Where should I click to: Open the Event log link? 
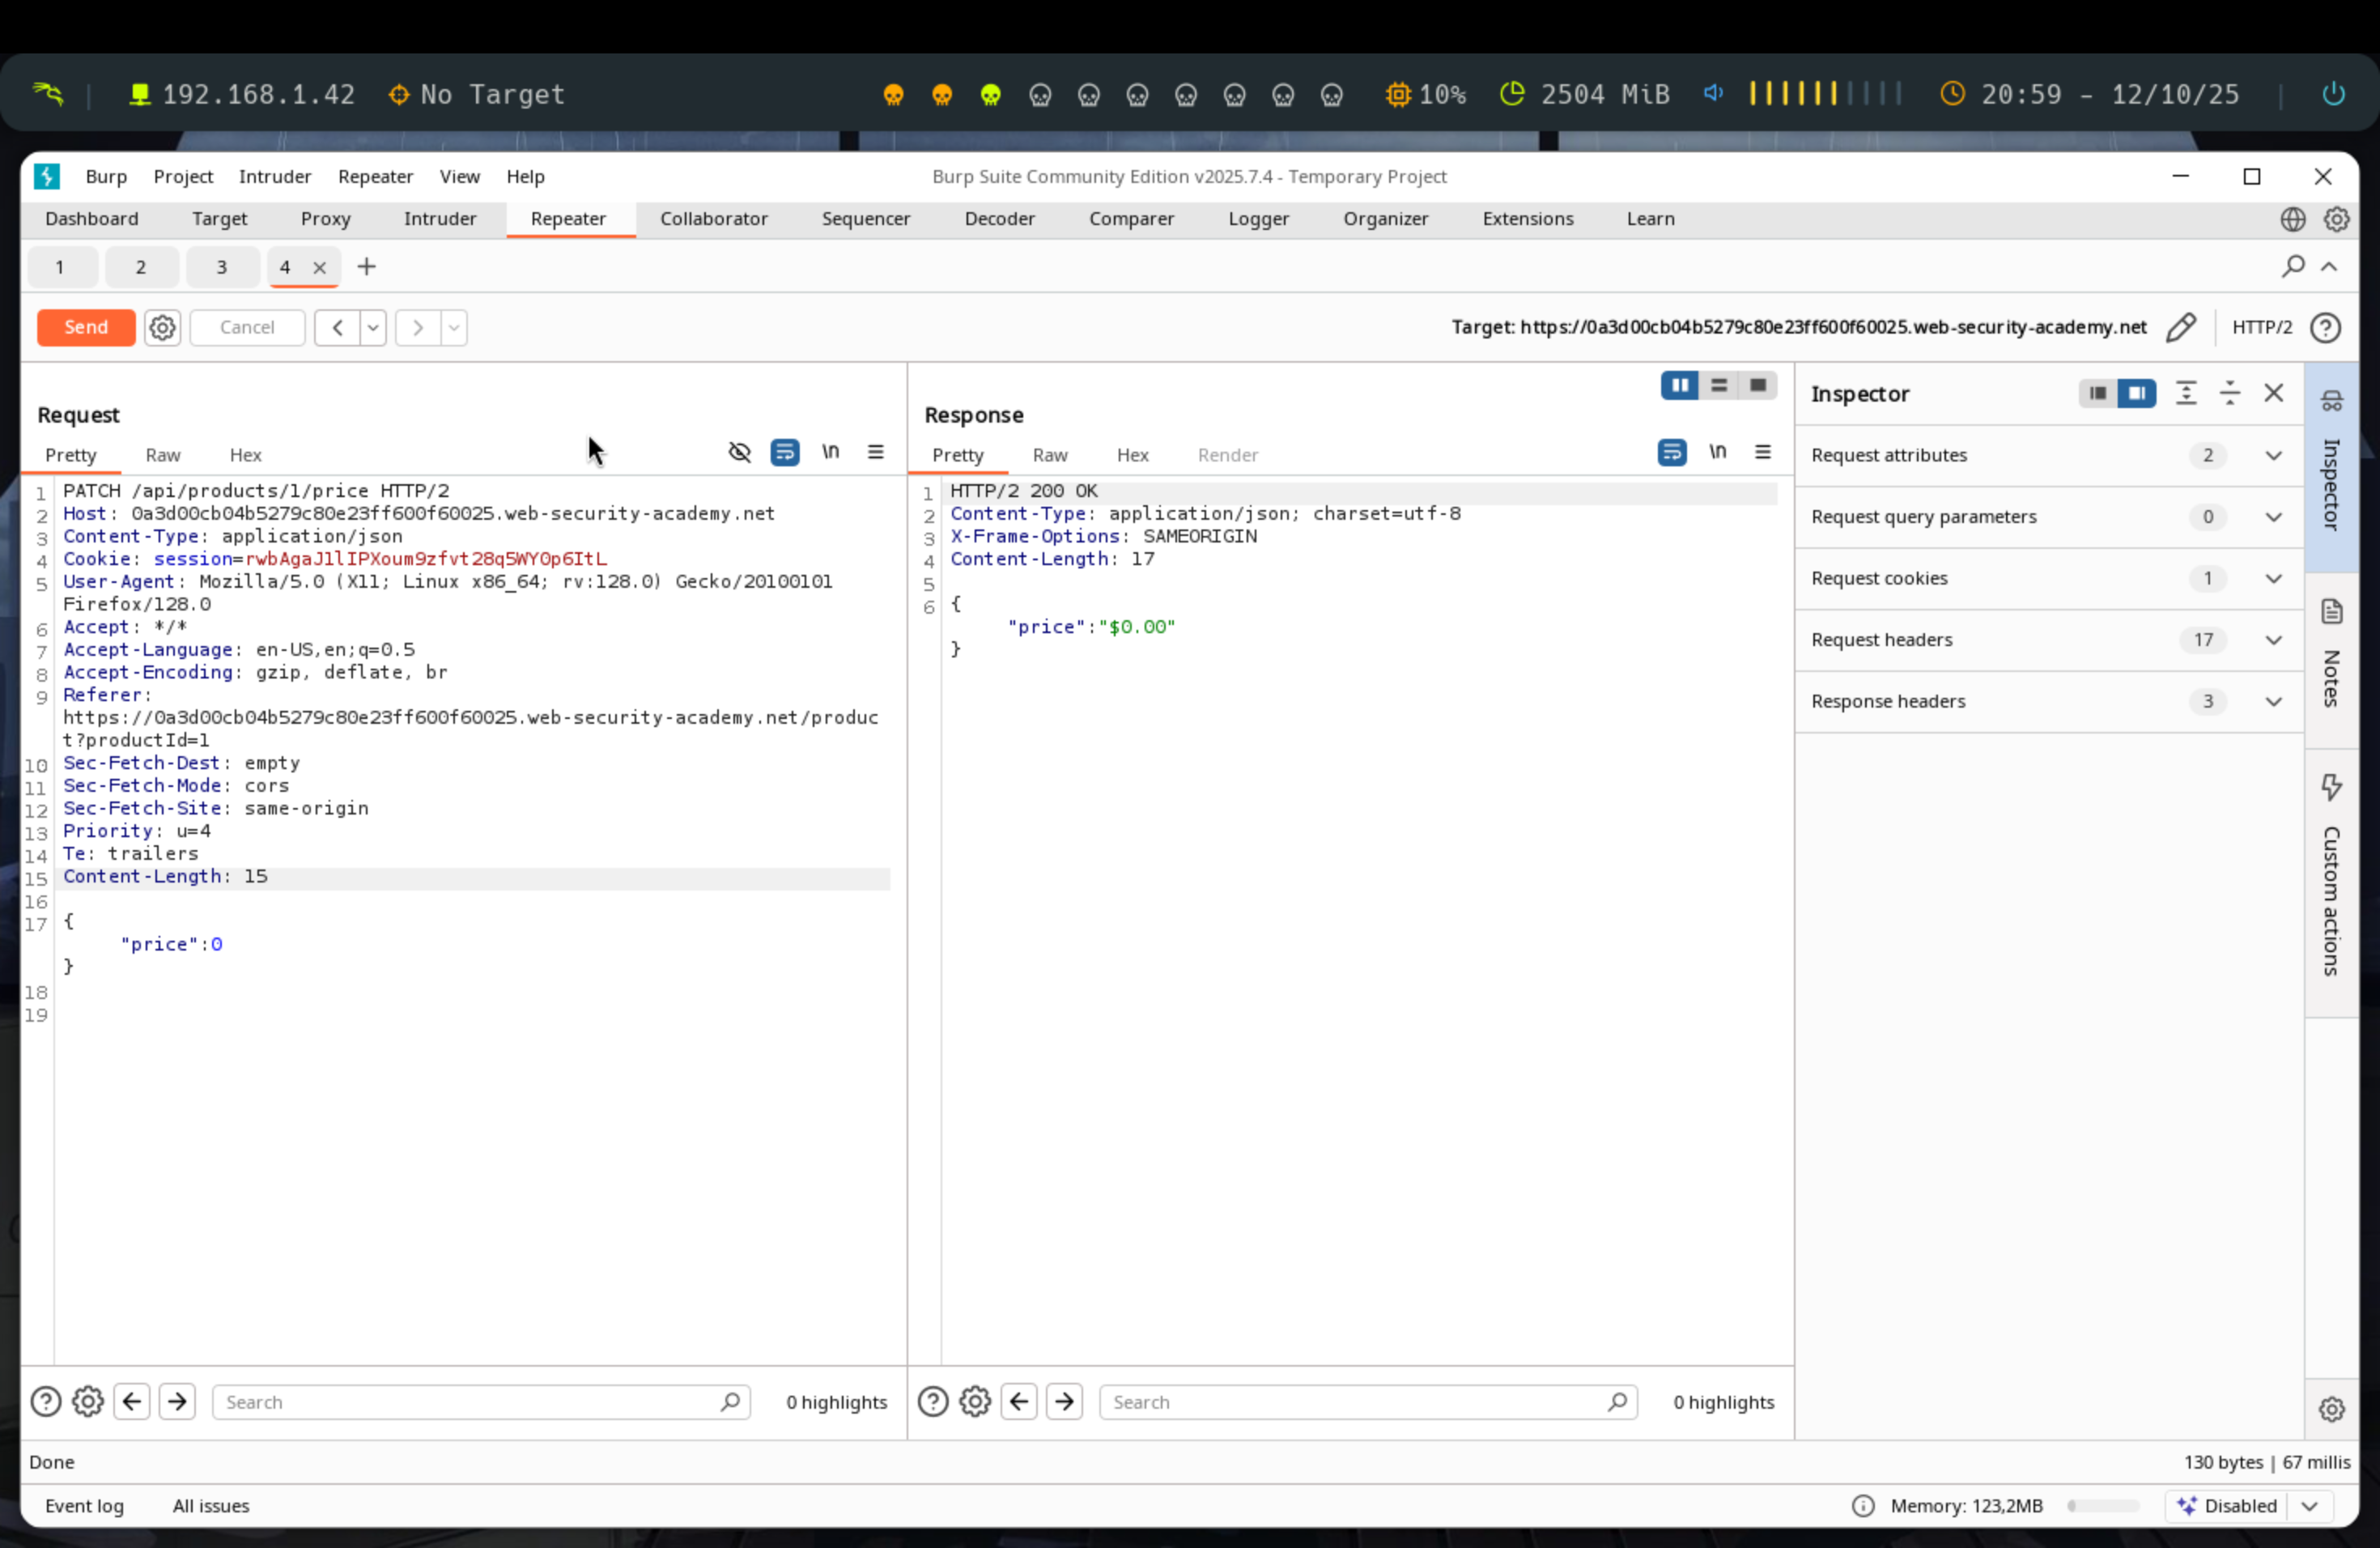84,1506
